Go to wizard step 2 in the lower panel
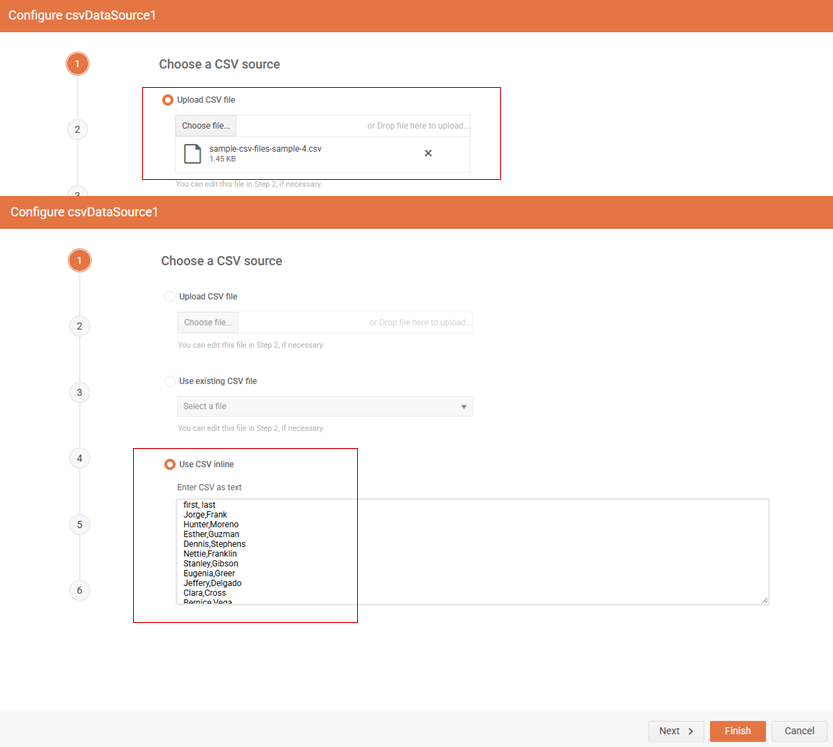Image resolution: width=833 pixels, height=747 pixels. 80,326
